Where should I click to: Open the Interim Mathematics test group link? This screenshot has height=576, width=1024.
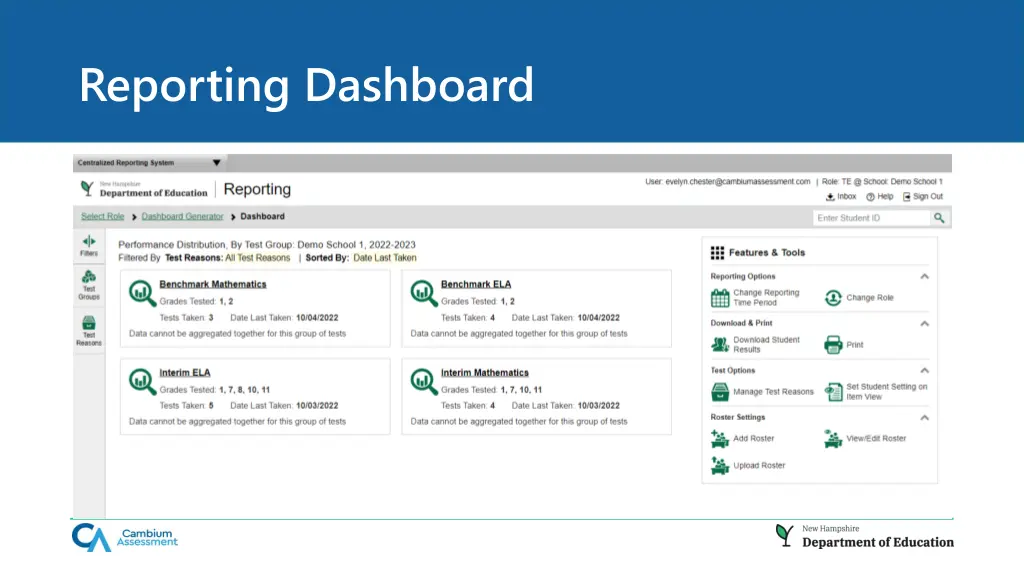(485, 372)
